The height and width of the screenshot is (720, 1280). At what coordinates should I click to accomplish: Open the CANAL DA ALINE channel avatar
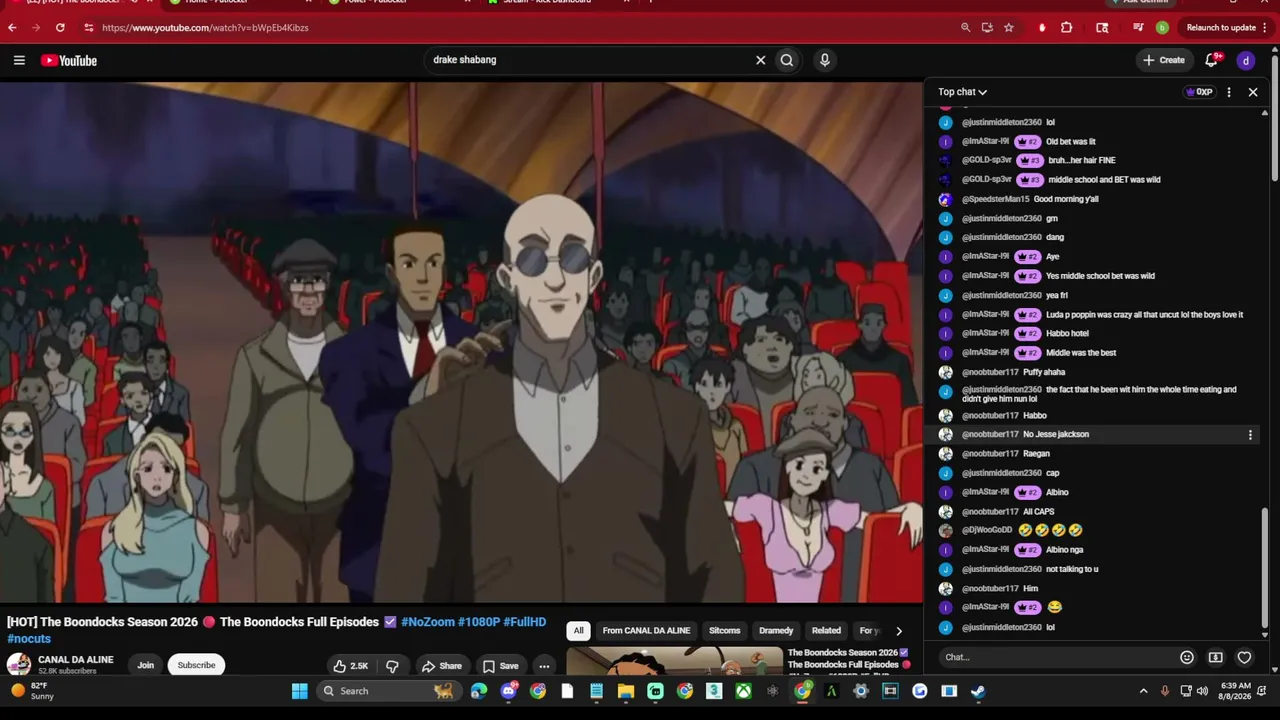(x=19, y=664)
